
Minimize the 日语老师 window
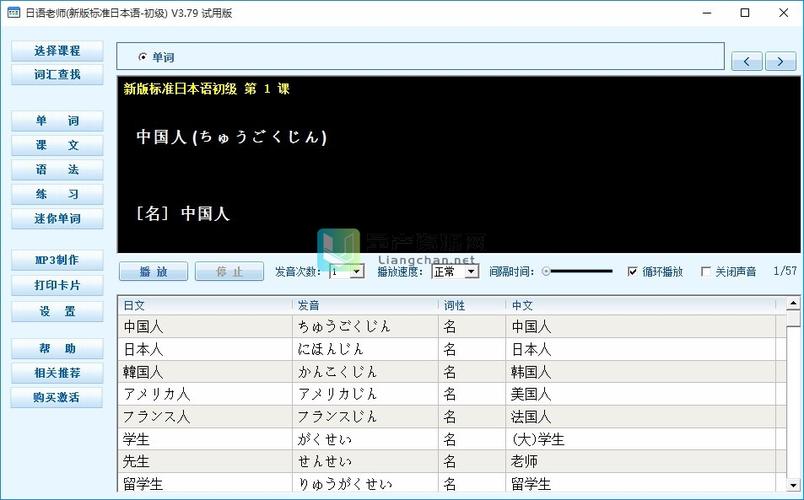(707, 13)
